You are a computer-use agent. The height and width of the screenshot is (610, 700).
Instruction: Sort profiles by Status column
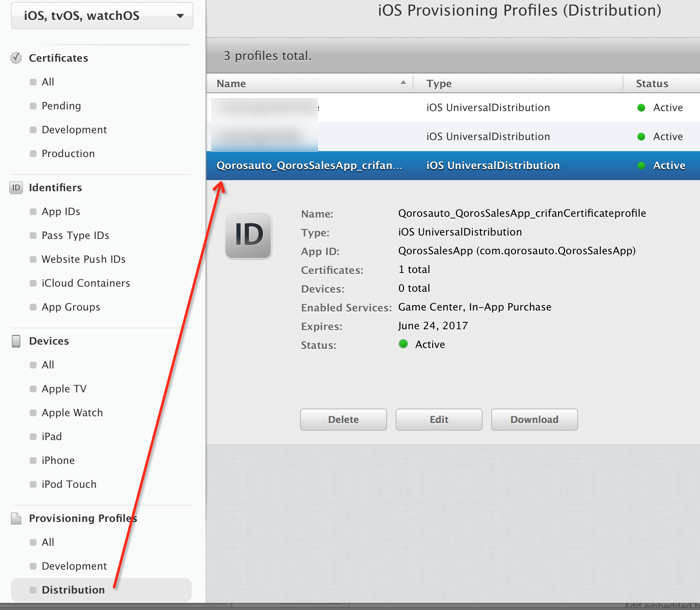click(x=652, y=84)
